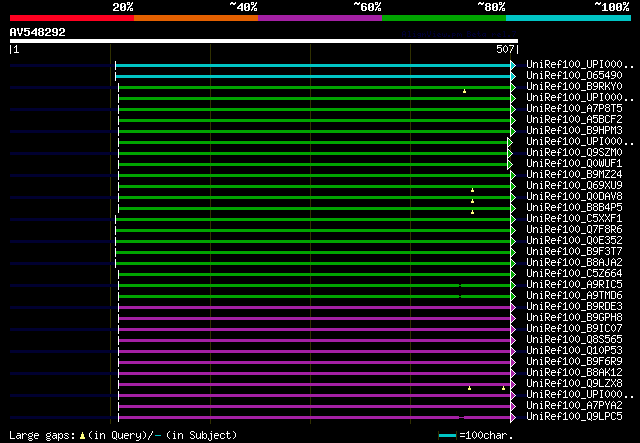
Task: Click the green ~80% identity legend segment
Action: point(444,18)
